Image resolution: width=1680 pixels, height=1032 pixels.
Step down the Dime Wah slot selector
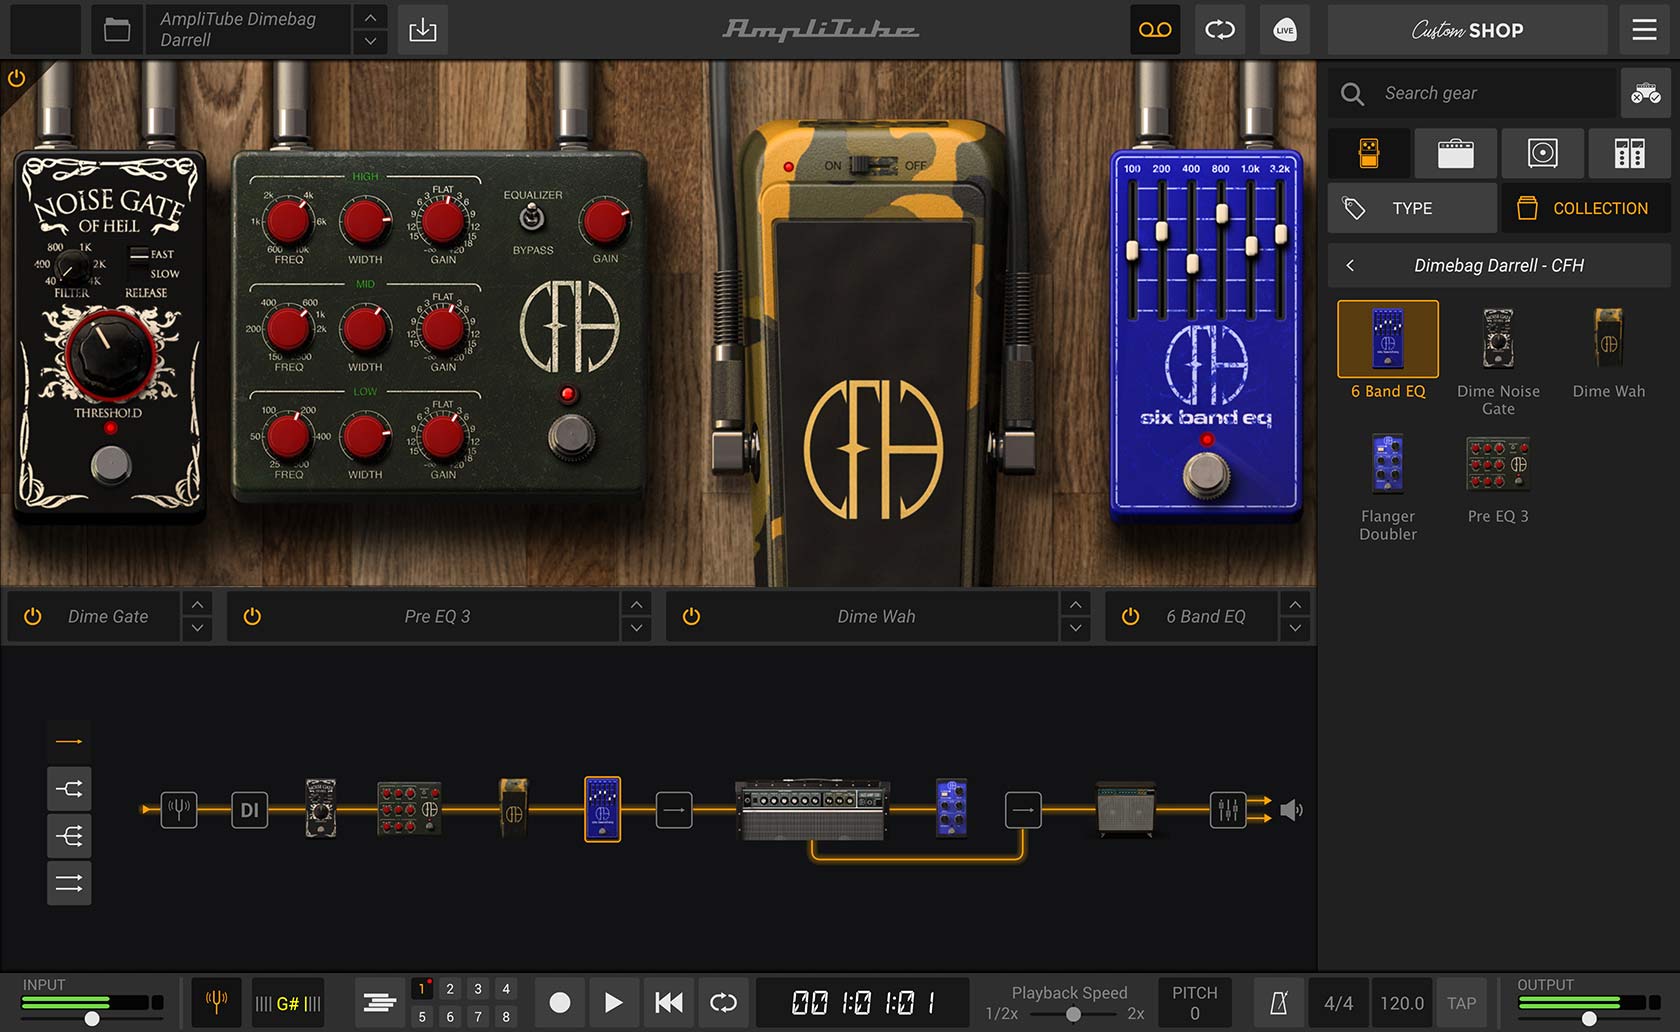coord(1075,629)
